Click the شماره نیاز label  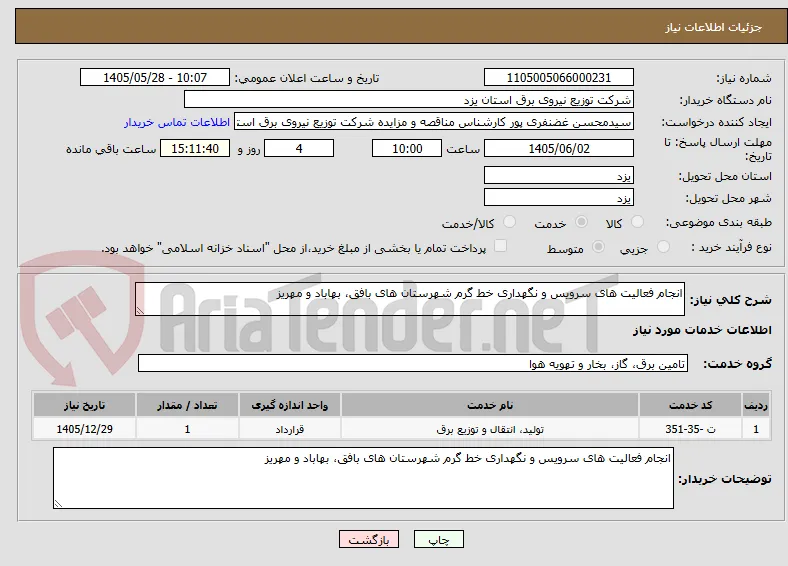click(744, 78)
